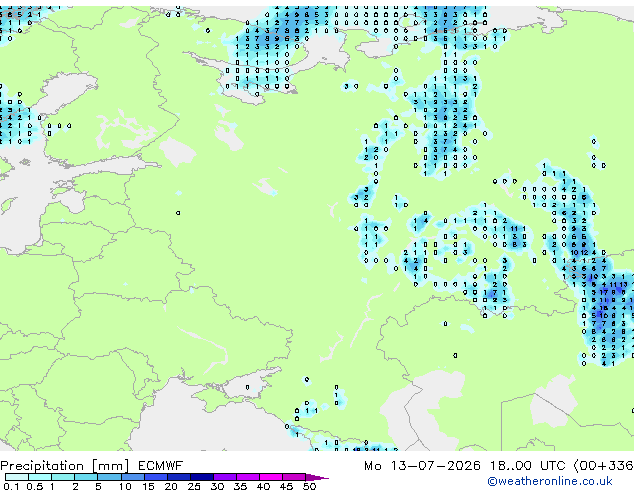Click the '10' legend scale value
The height and width of the screenshot is (490, 634).
pyautogui.click(x=125, y=486)
